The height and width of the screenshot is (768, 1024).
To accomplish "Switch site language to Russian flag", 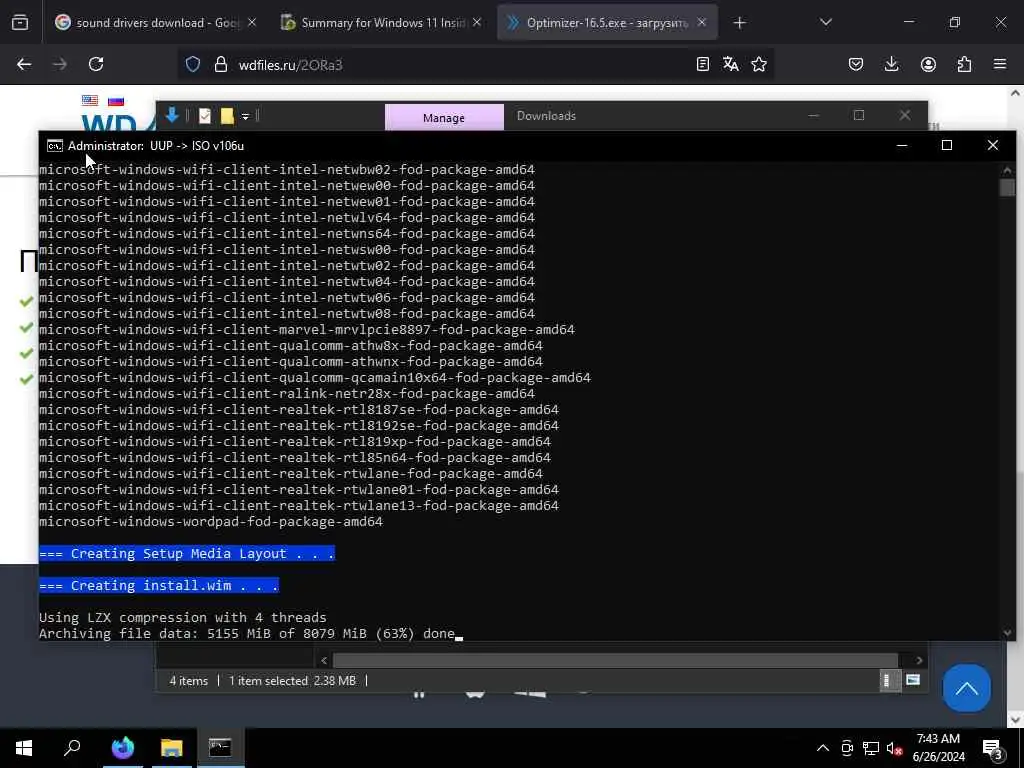I will point(116,101).
